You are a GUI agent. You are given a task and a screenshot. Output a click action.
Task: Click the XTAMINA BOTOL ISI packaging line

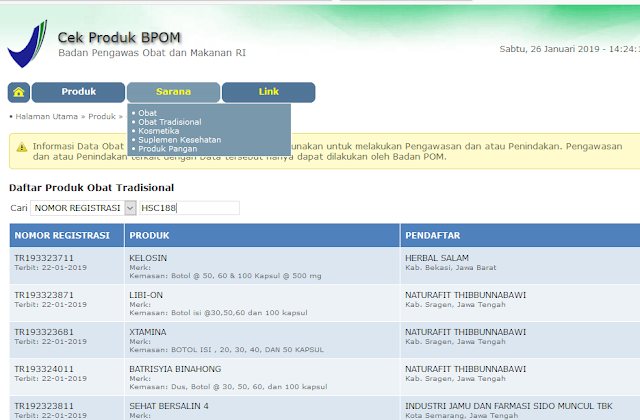point(227,350)
